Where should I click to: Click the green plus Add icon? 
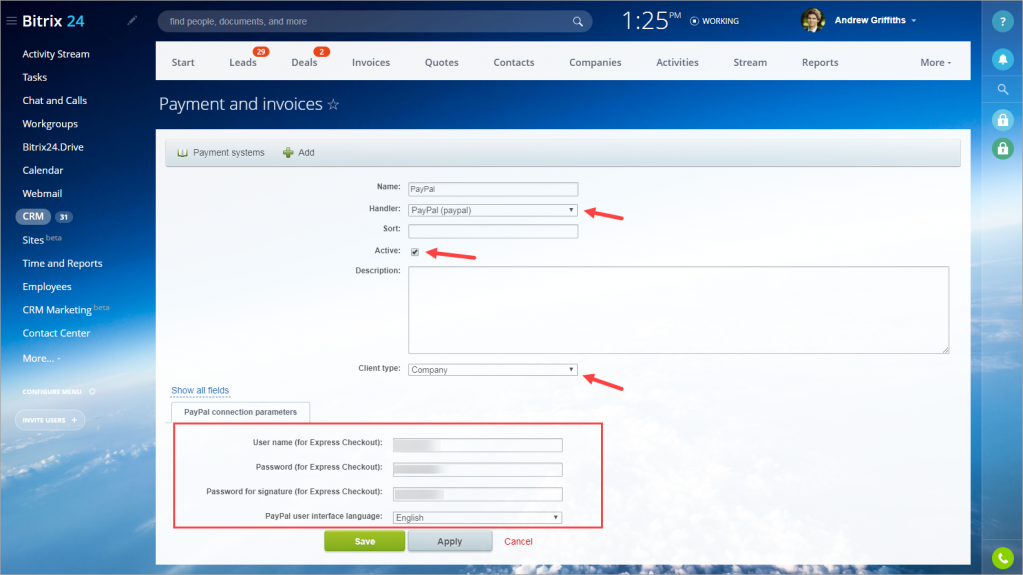[x=288, y=153]
